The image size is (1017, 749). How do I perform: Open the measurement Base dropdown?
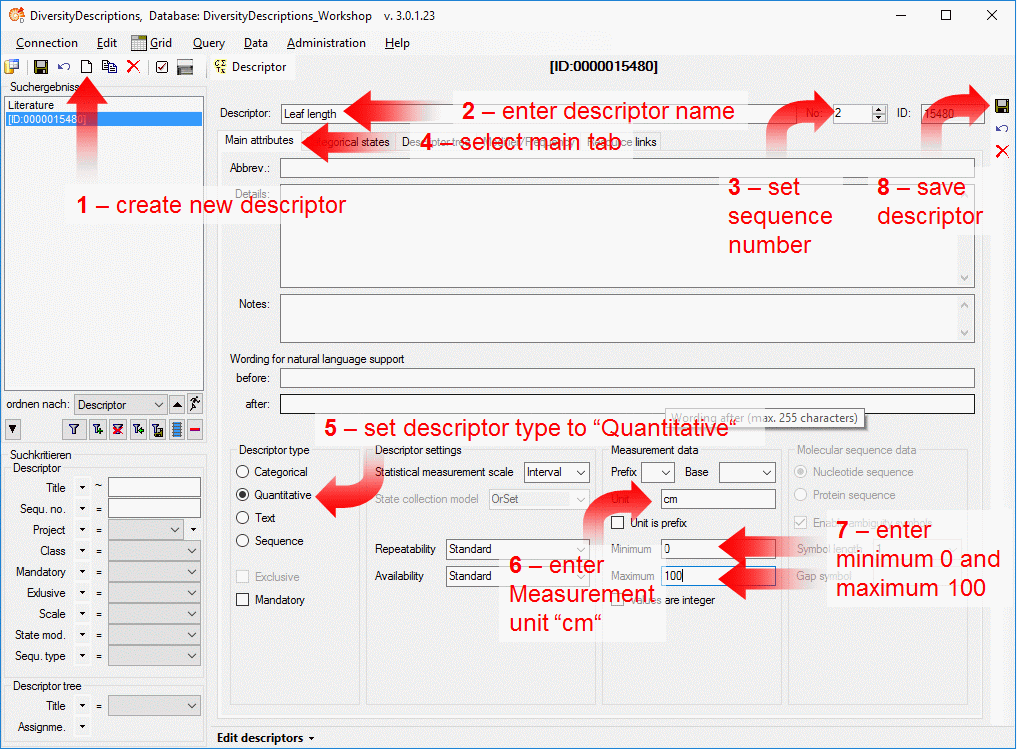click(747, 472)
